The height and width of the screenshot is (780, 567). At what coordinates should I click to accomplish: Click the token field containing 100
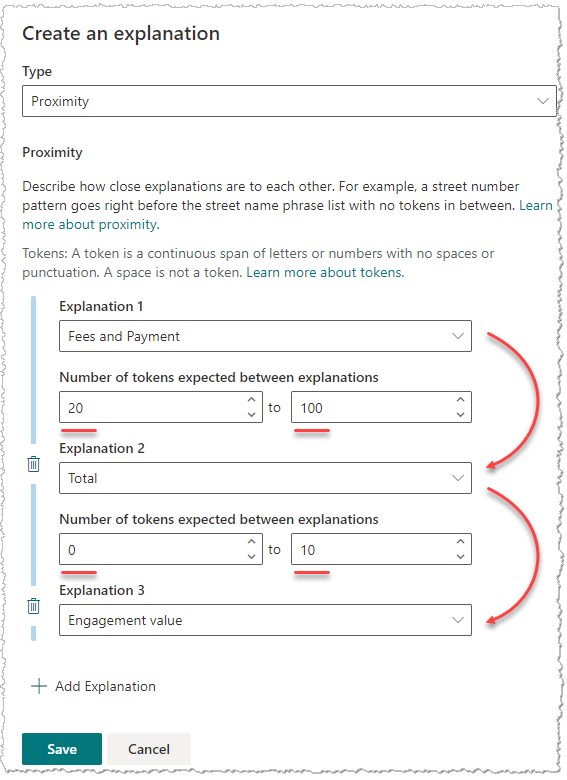pyautogui.click(x=381, y=407)
